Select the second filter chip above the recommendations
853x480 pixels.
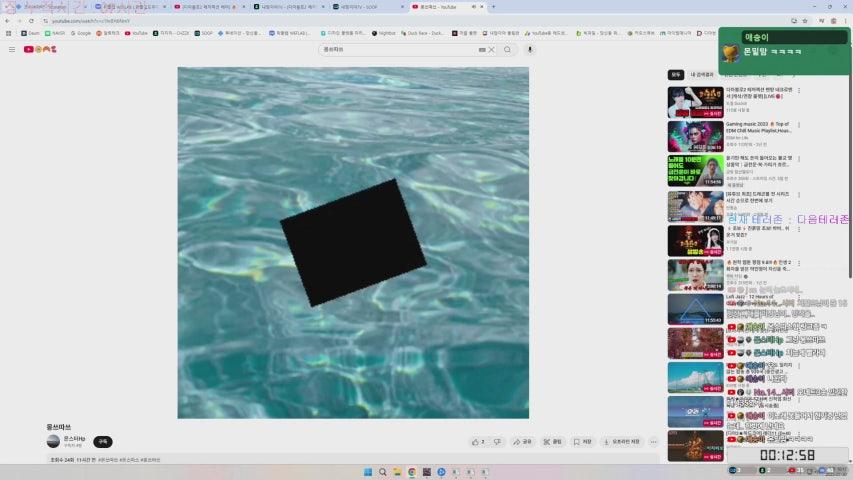pos(702,75)
